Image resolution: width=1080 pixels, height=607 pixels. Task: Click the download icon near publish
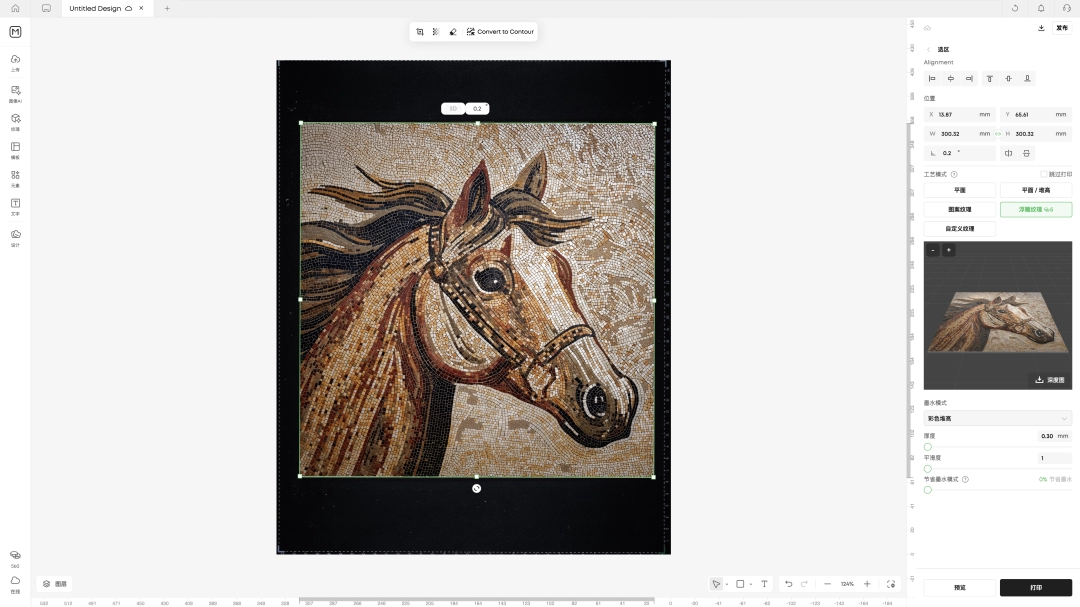click(x=1041, y=28)
